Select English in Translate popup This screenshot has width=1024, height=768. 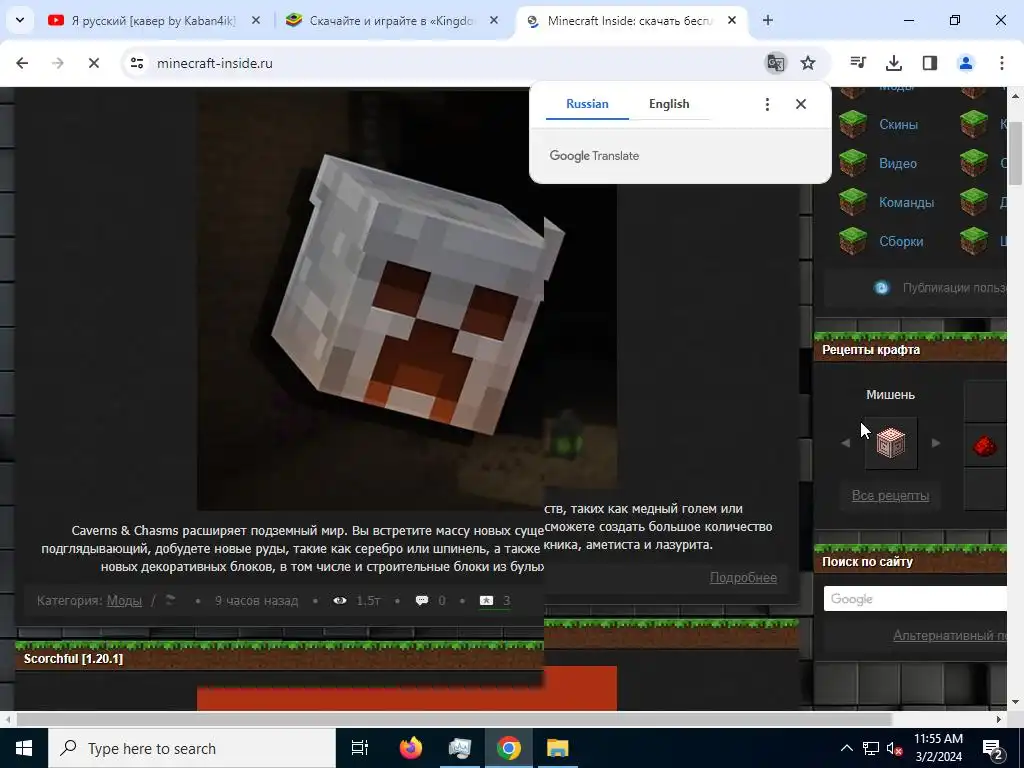coord(669,104)
